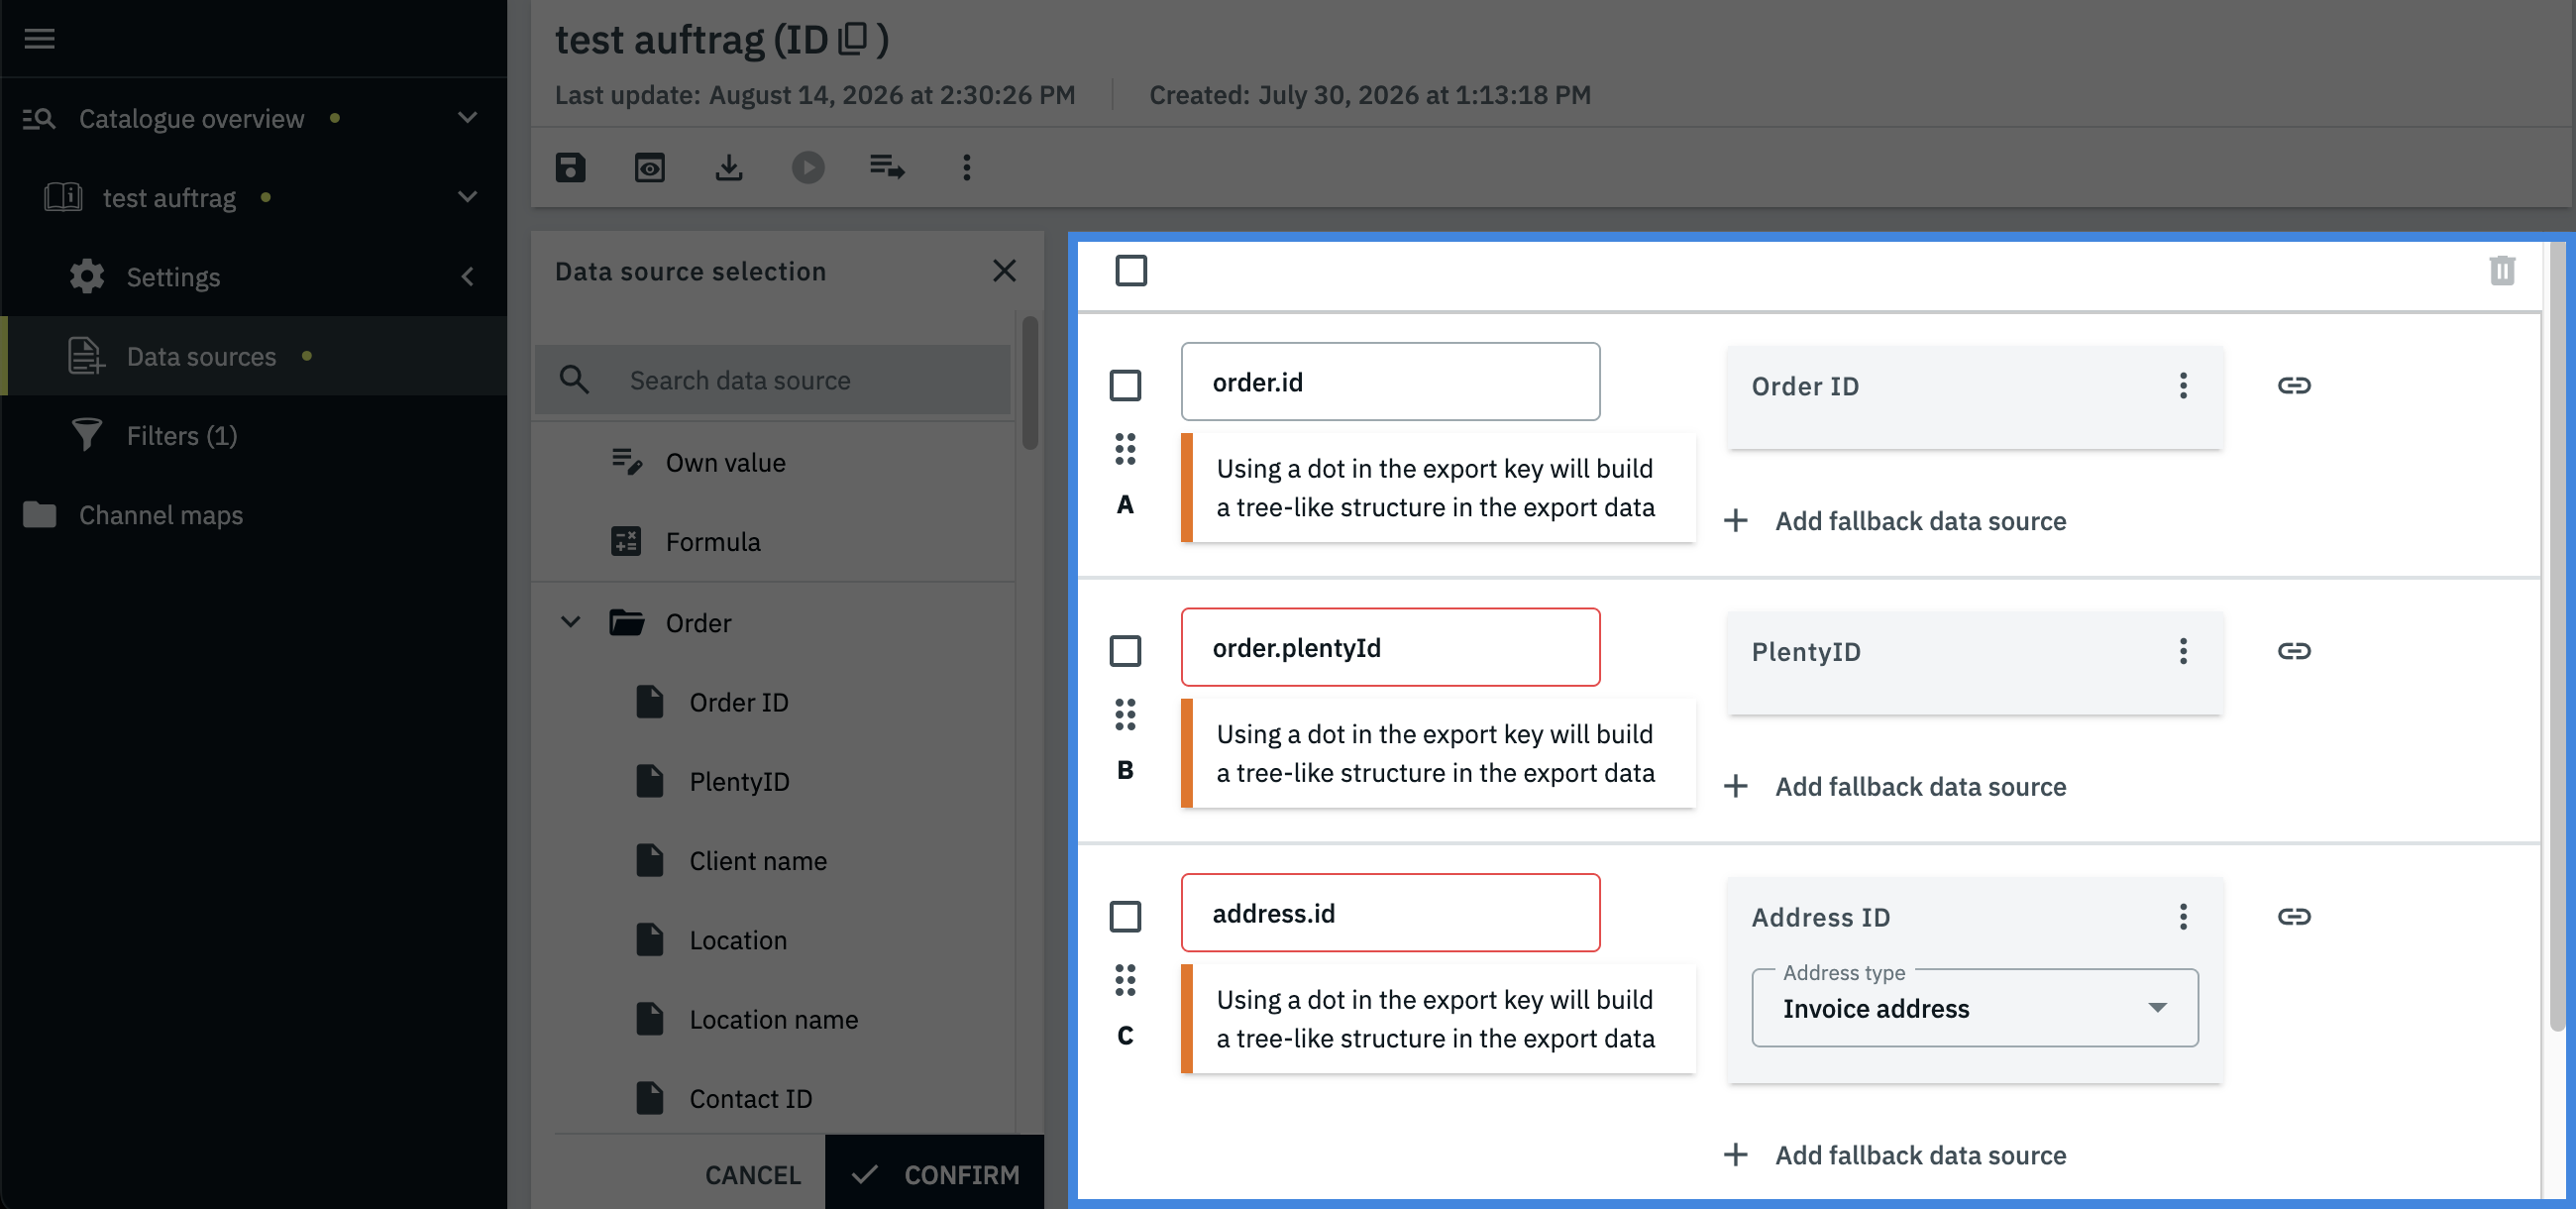Click the trash delete icon

tap(2502, 270)
